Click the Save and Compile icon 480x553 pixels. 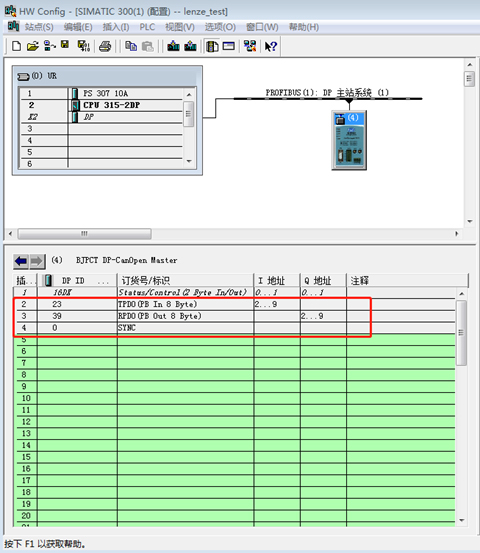pos(84,46)
